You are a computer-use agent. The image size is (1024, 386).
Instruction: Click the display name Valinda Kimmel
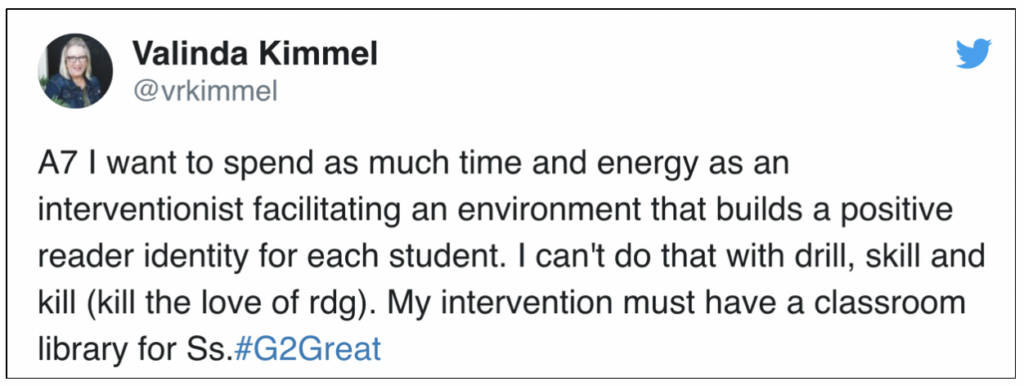click(255, 54)
